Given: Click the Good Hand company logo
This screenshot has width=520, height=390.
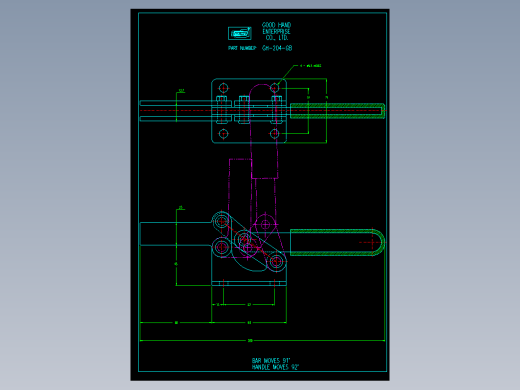Looking at the screenshot, I should point(240,33).
